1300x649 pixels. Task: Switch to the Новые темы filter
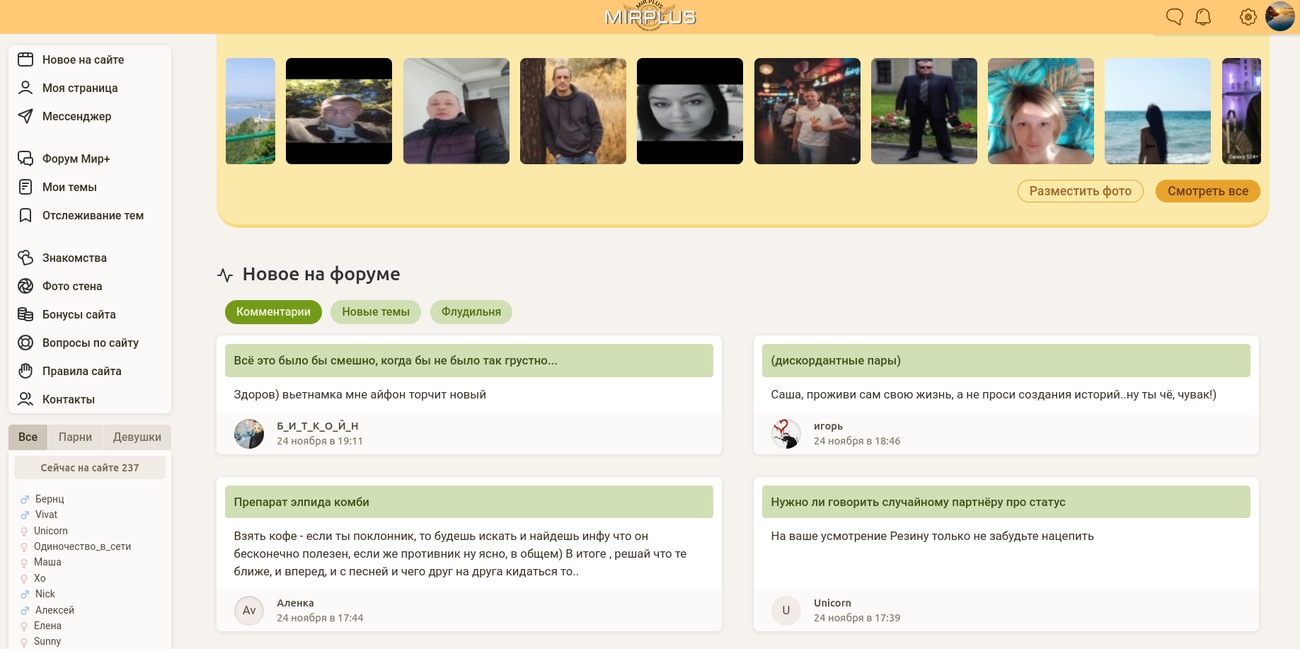(376, 312)
